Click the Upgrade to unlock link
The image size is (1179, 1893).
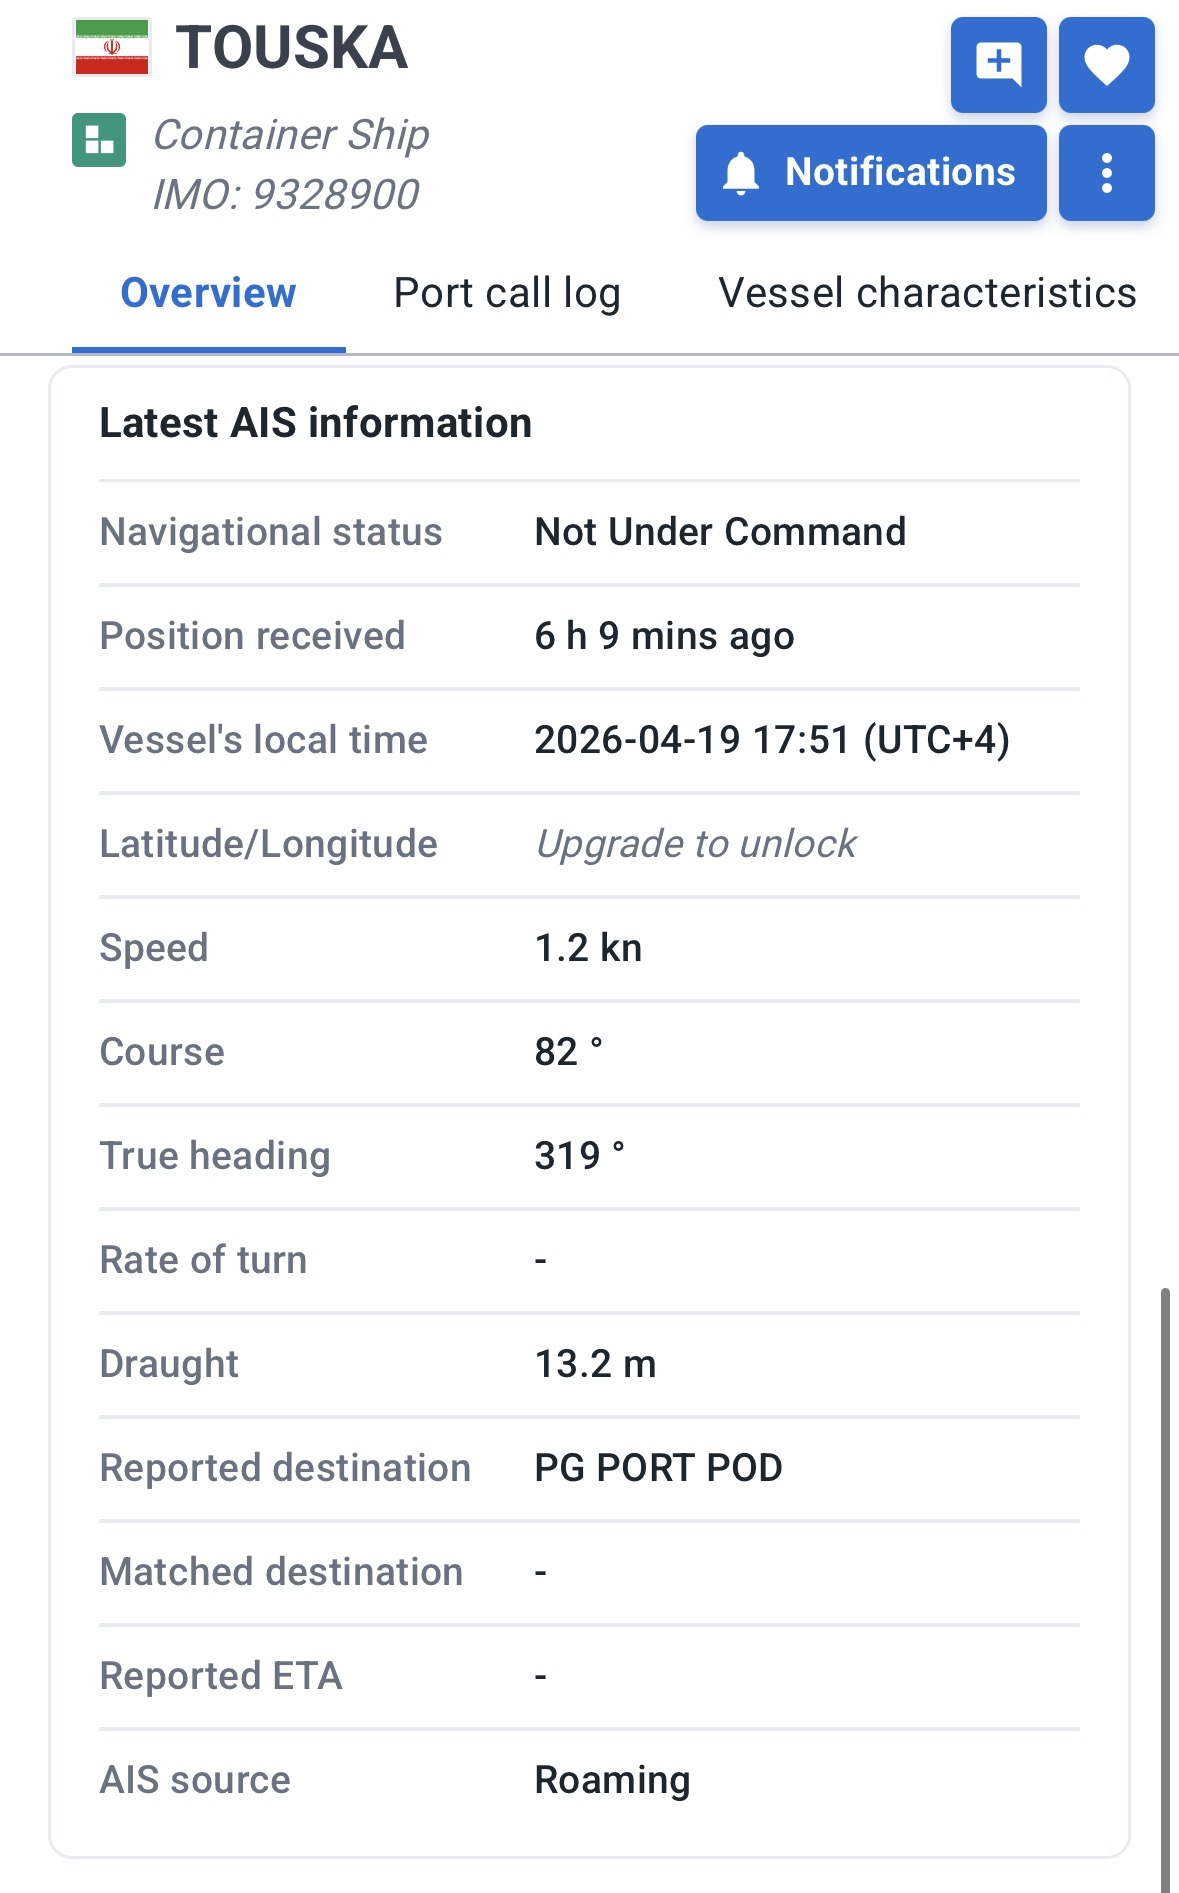(x=696, y=844)
